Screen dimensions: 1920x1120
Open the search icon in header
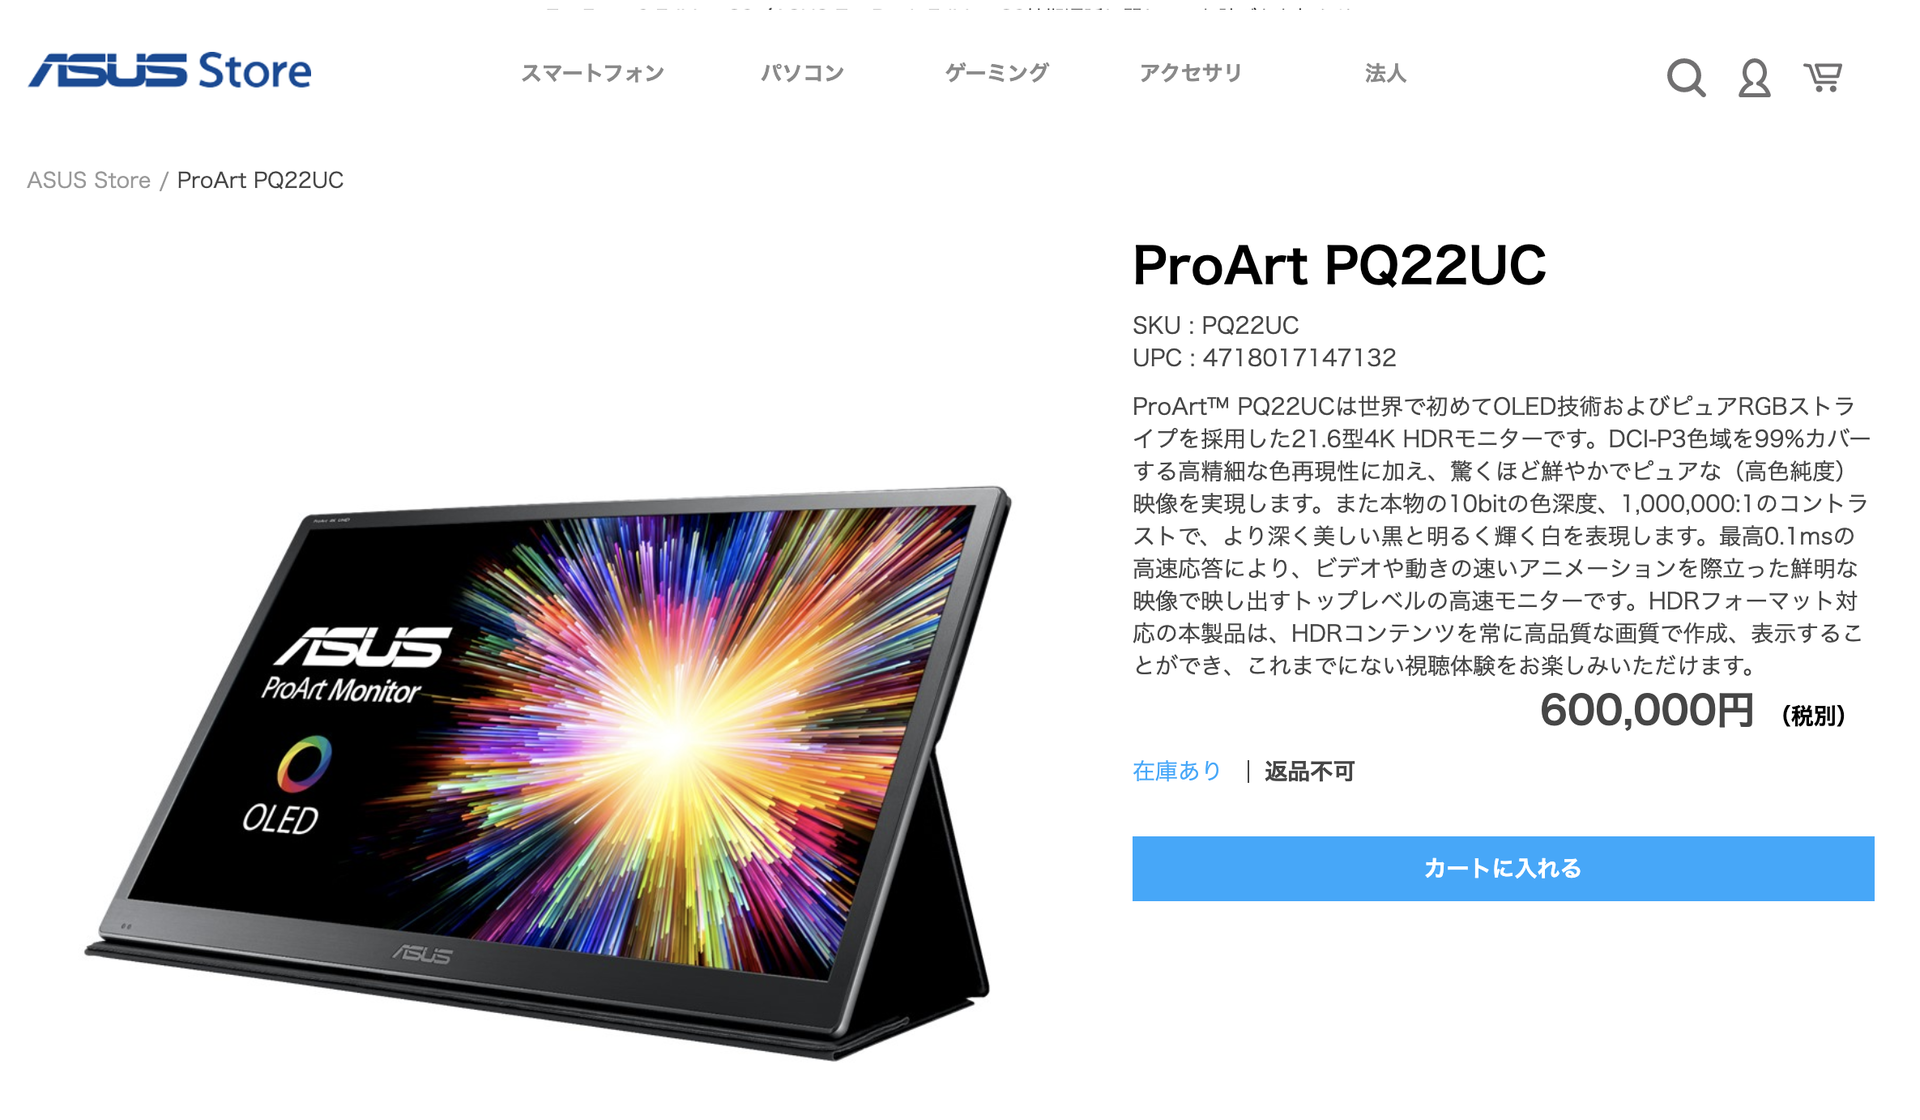(x=1686, y=77)
